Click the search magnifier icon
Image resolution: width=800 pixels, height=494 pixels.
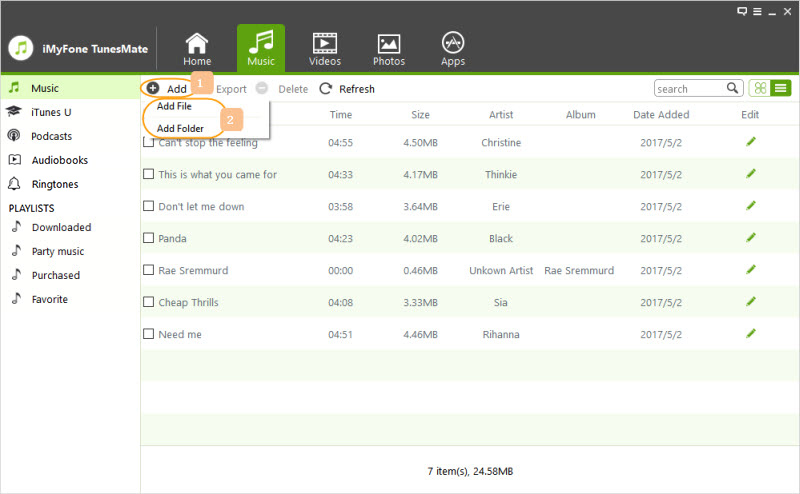(x=732, y=89)
